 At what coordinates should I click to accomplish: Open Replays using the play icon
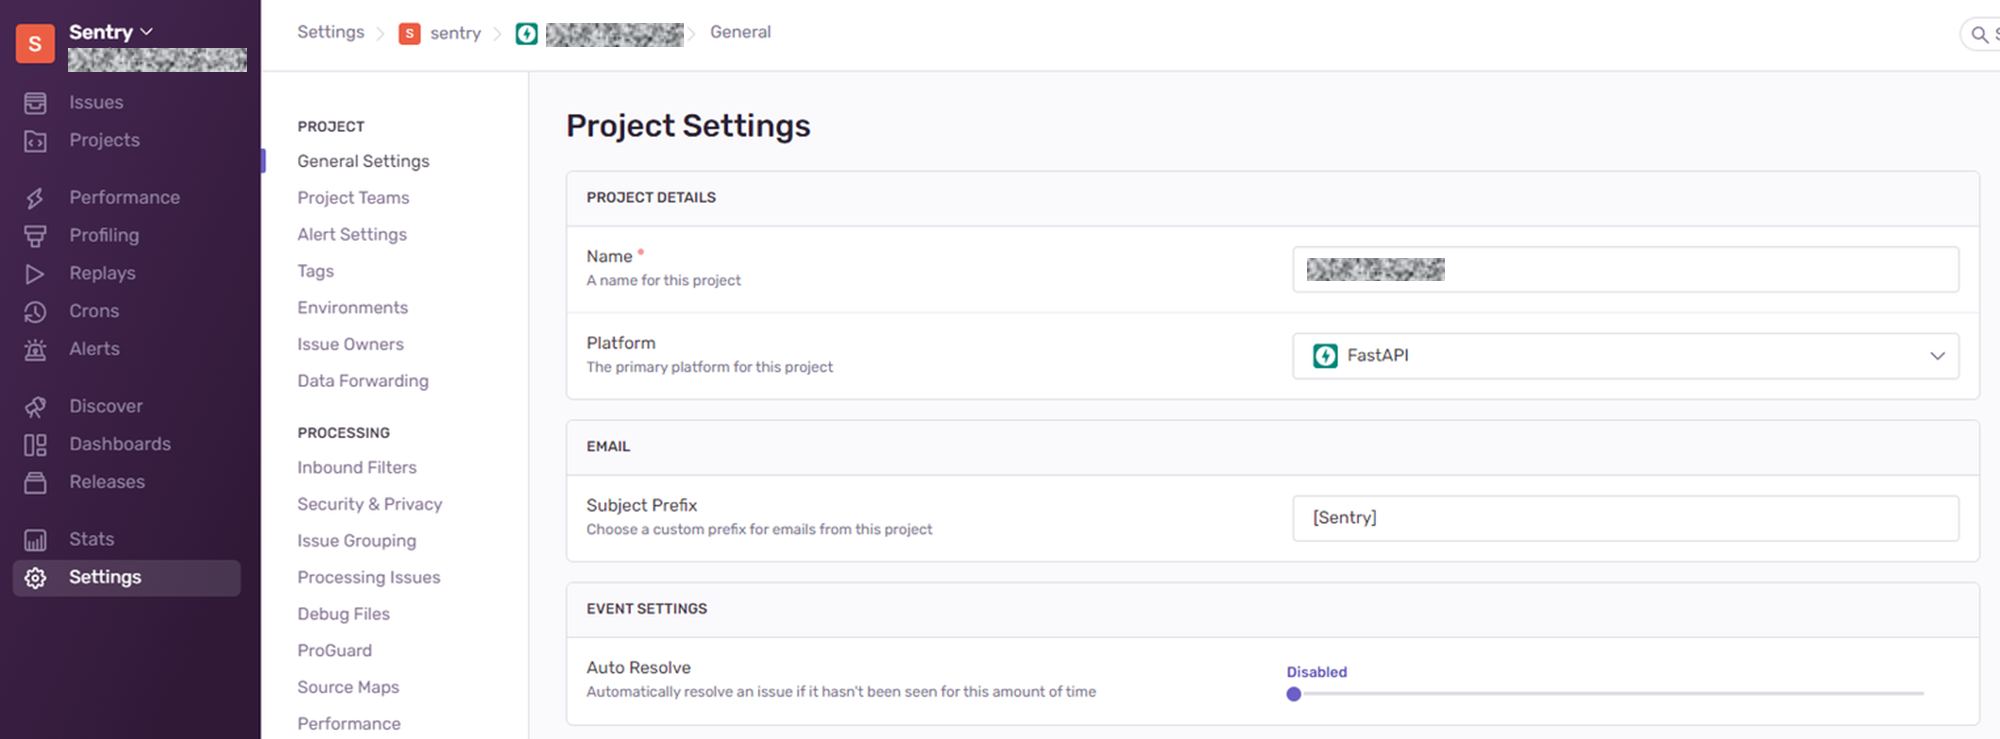[35, 274]
